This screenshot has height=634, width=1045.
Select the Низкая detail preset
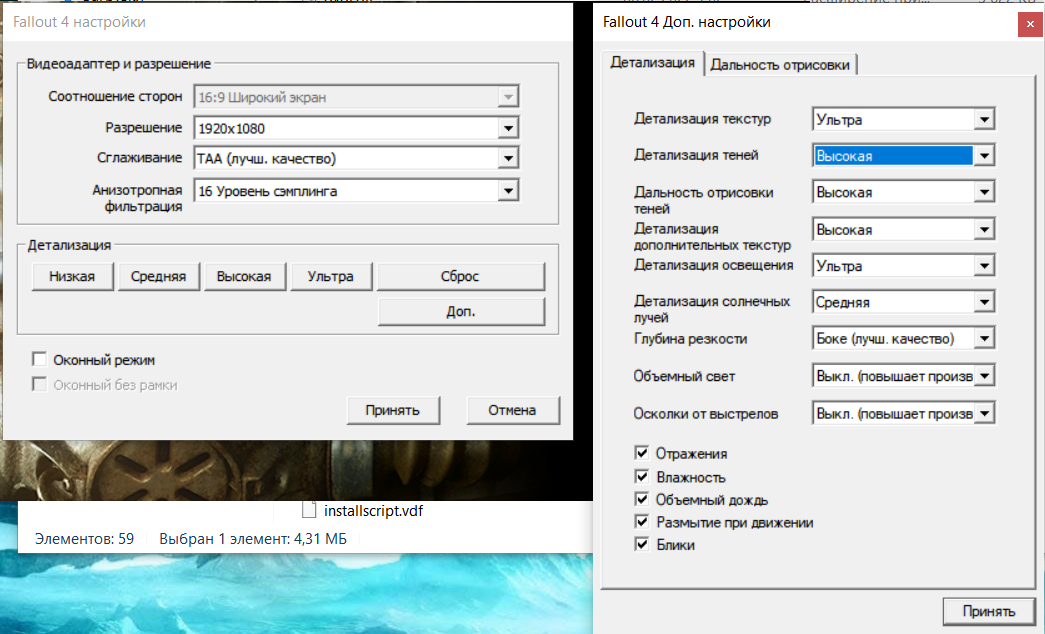pos(72,277)
